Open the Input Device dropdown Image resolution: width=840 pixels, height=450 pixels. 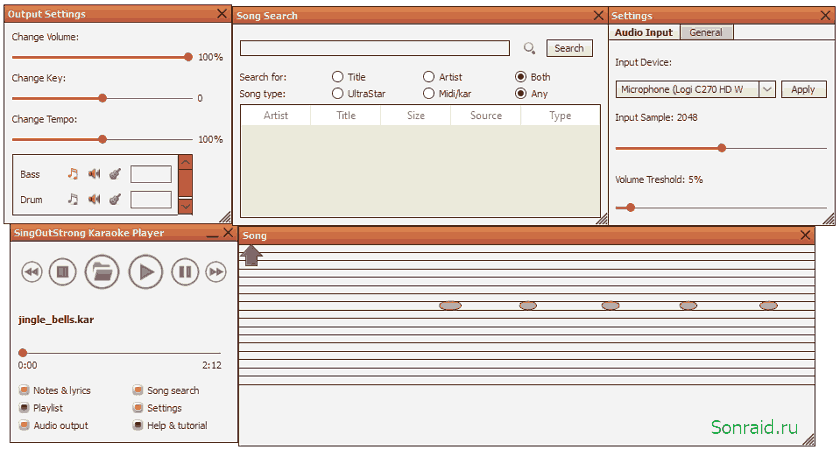(767, 89)
